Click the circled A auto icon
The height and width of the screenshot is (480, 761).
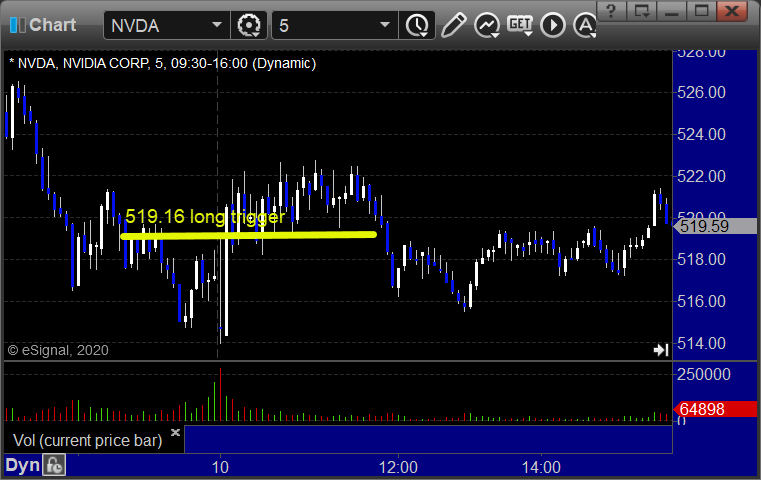tap(585, 25)
